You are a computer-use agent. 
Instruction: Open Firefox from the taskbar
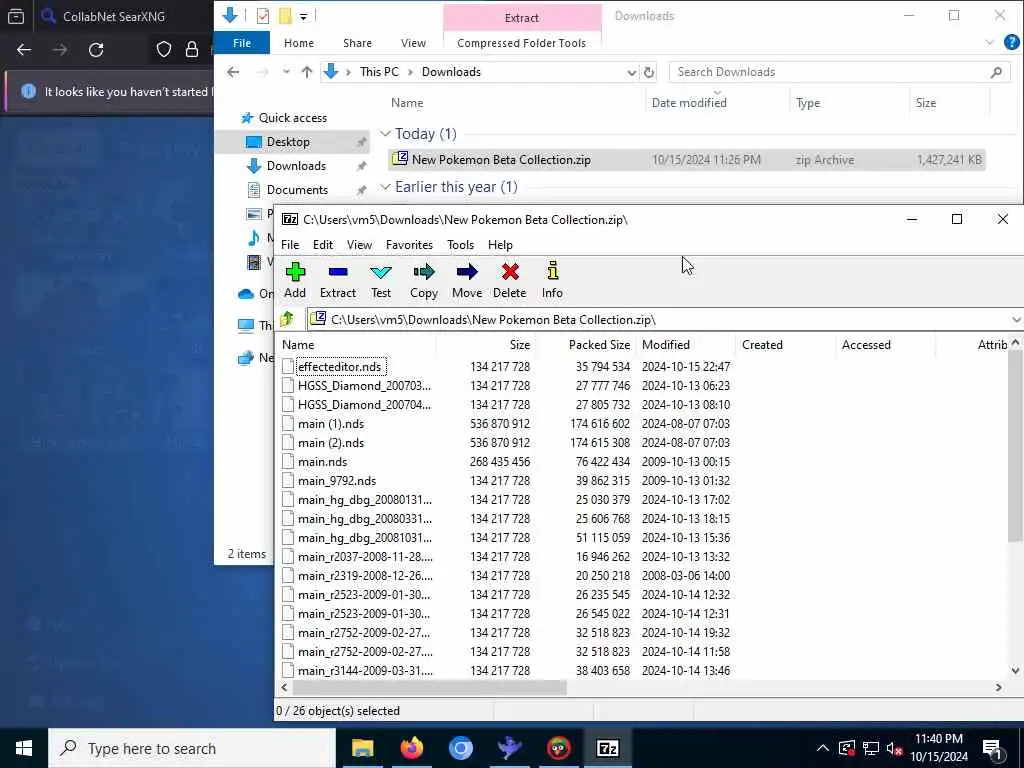click(411, 748)
